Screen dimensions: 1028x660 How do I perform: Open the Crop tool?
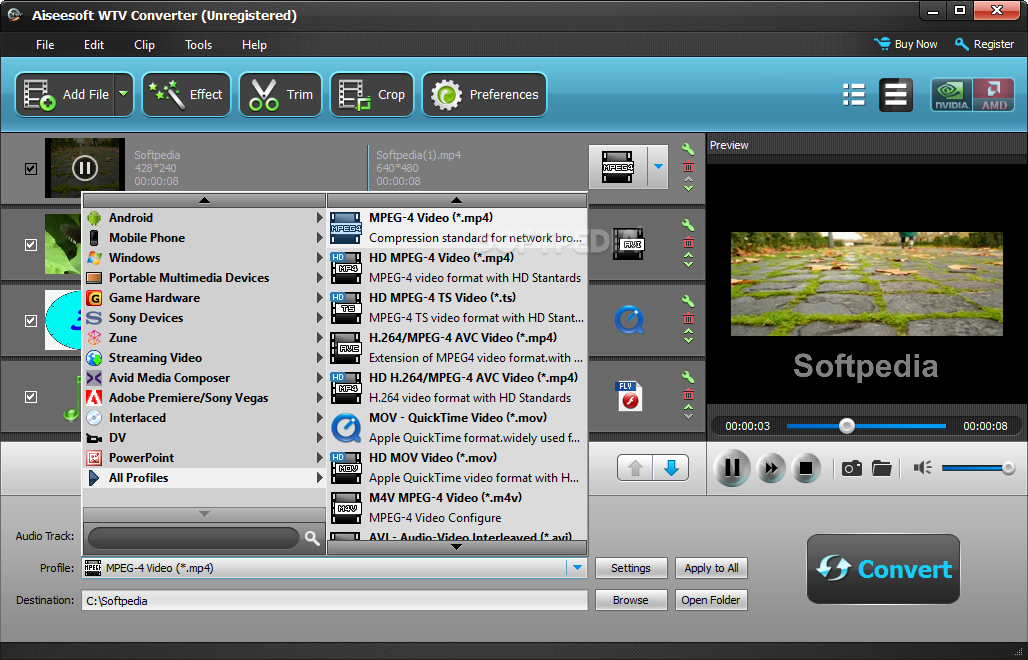372,94
